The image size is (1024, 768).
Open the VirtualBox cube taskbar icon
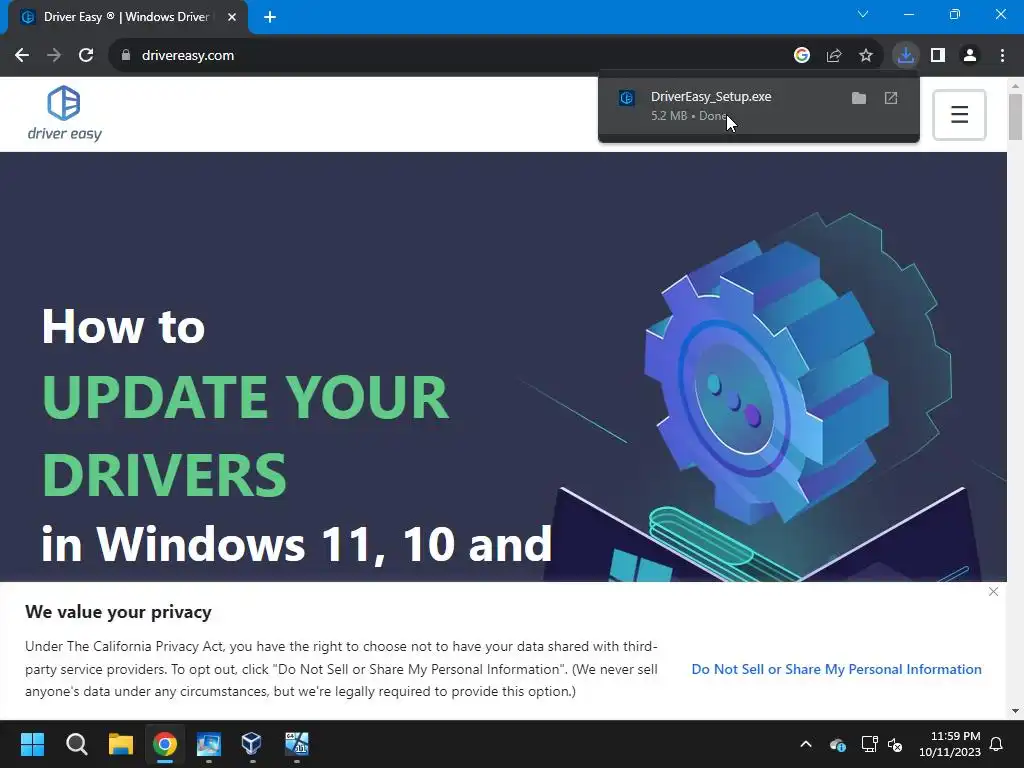[x=252, y=744]
